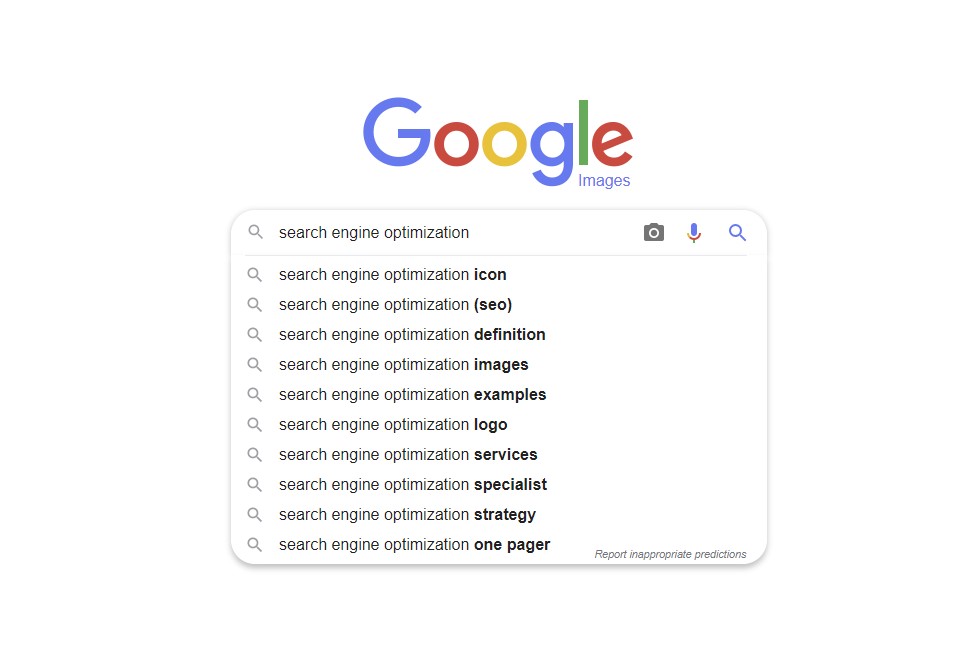Click magnifier icon beside 'definition' suggestion

[x=254, y=335]
